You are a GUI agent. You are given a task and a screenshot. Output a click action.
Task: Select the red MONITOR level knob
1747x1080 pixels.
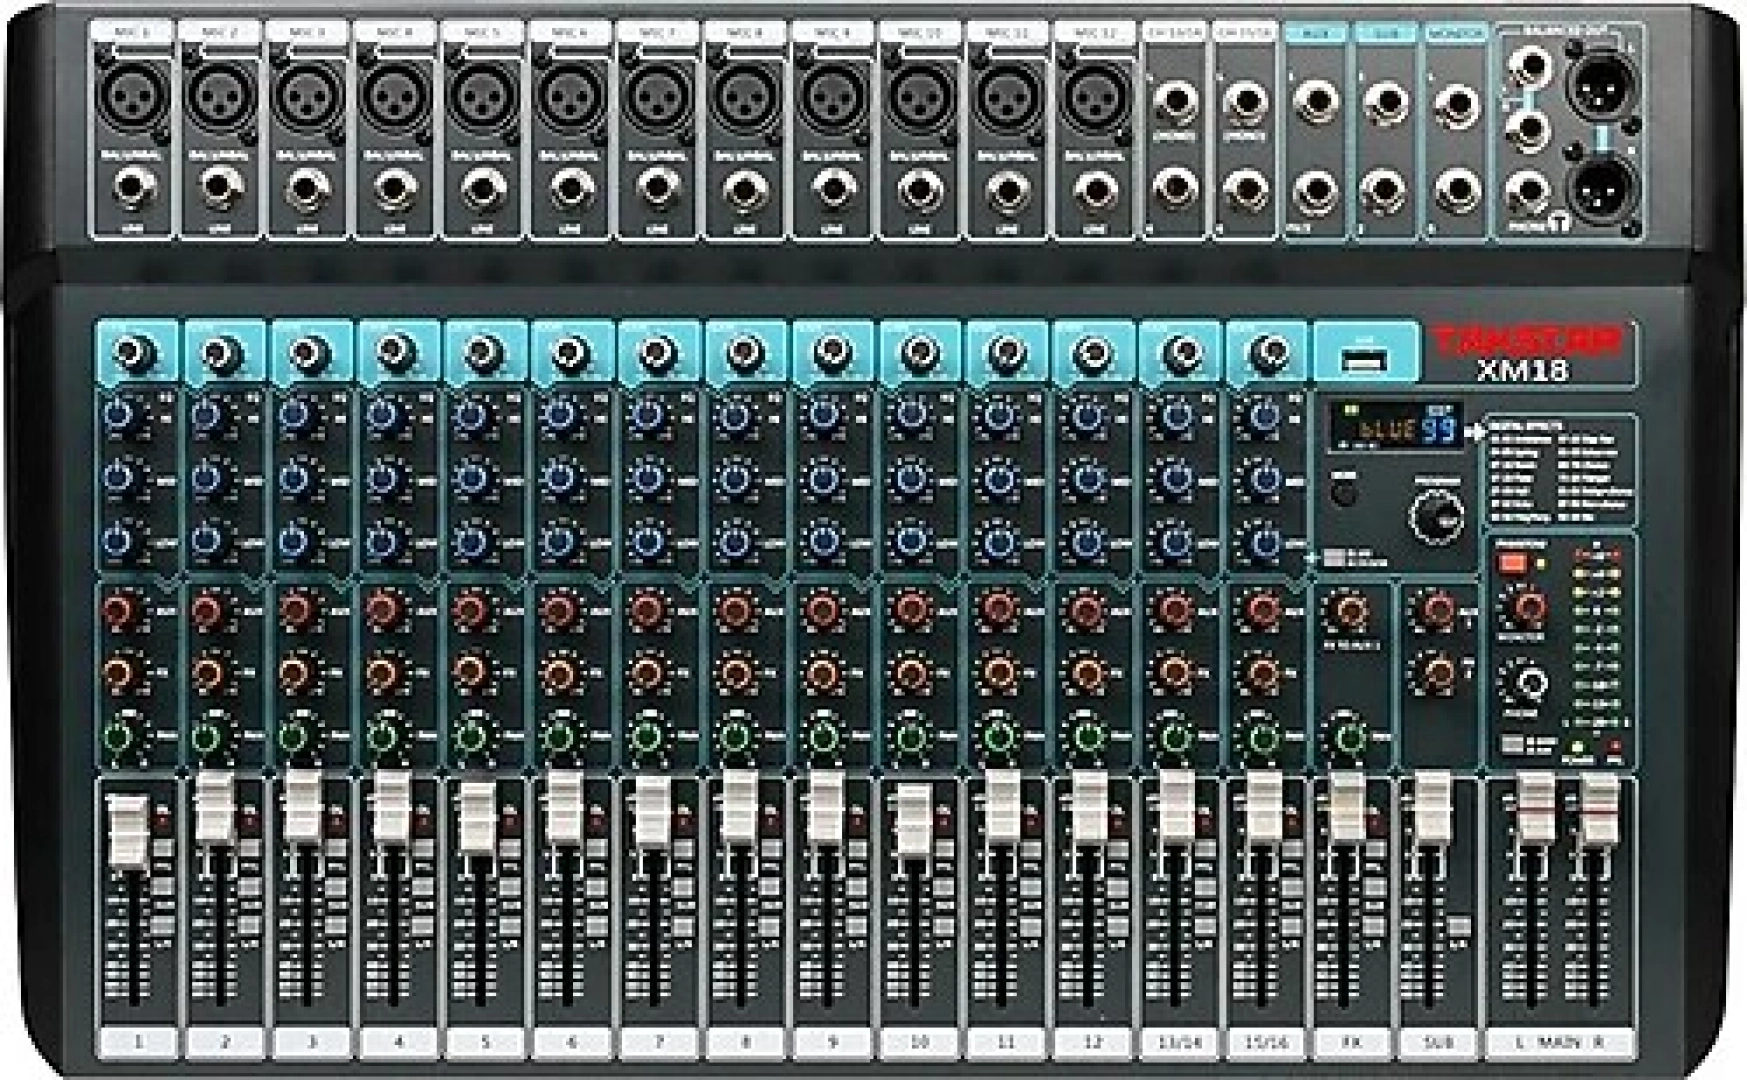tap(1525, 606)
